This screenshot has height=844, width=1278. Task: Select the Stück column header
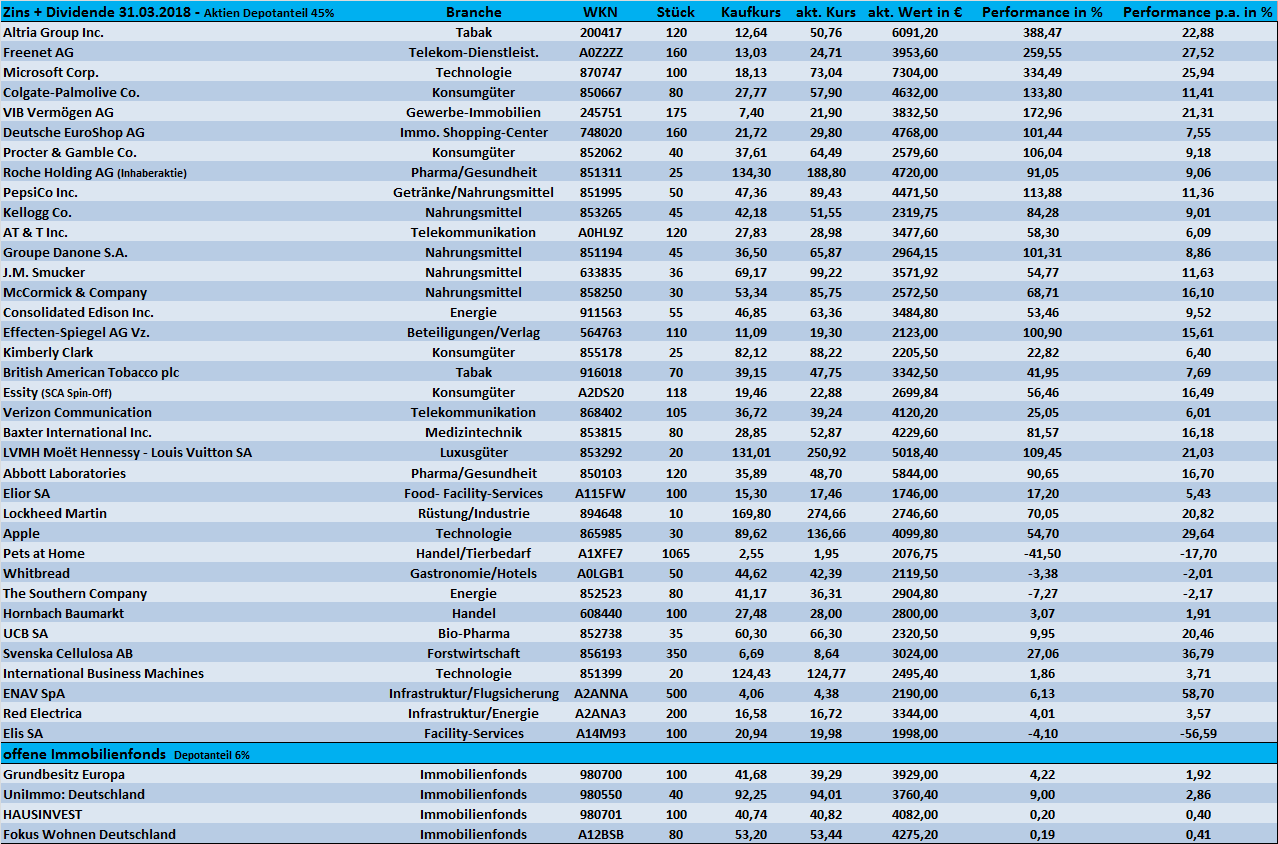676,12
